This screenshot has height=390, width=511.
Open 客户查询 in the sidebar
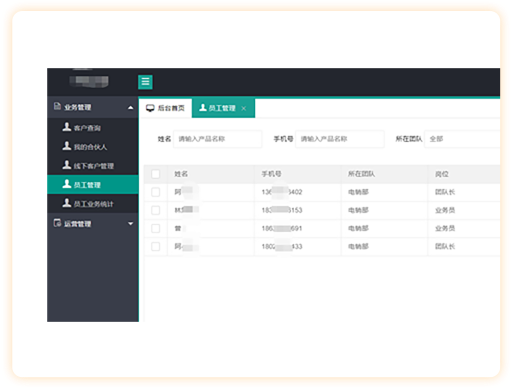pos(93,128)
